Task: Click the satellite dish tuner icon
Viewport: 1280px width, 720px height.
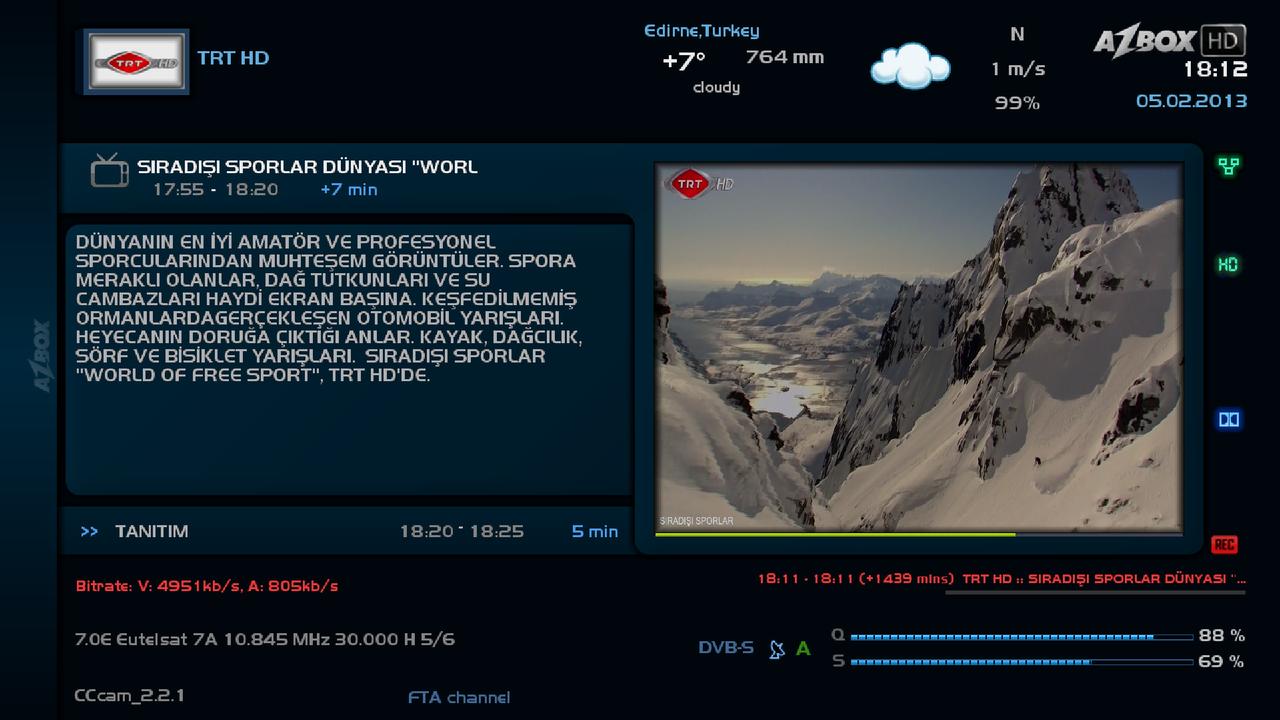Action: (x=777, y=649)
